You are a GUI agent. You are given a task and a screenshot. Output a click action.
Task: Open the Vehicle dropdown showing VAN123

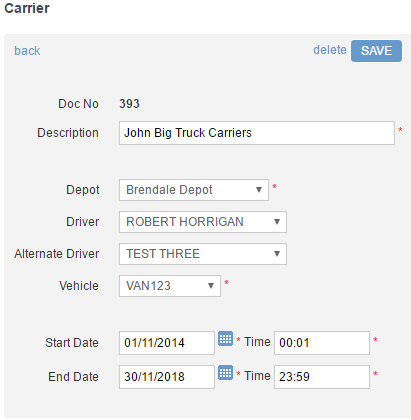[170, 286]
